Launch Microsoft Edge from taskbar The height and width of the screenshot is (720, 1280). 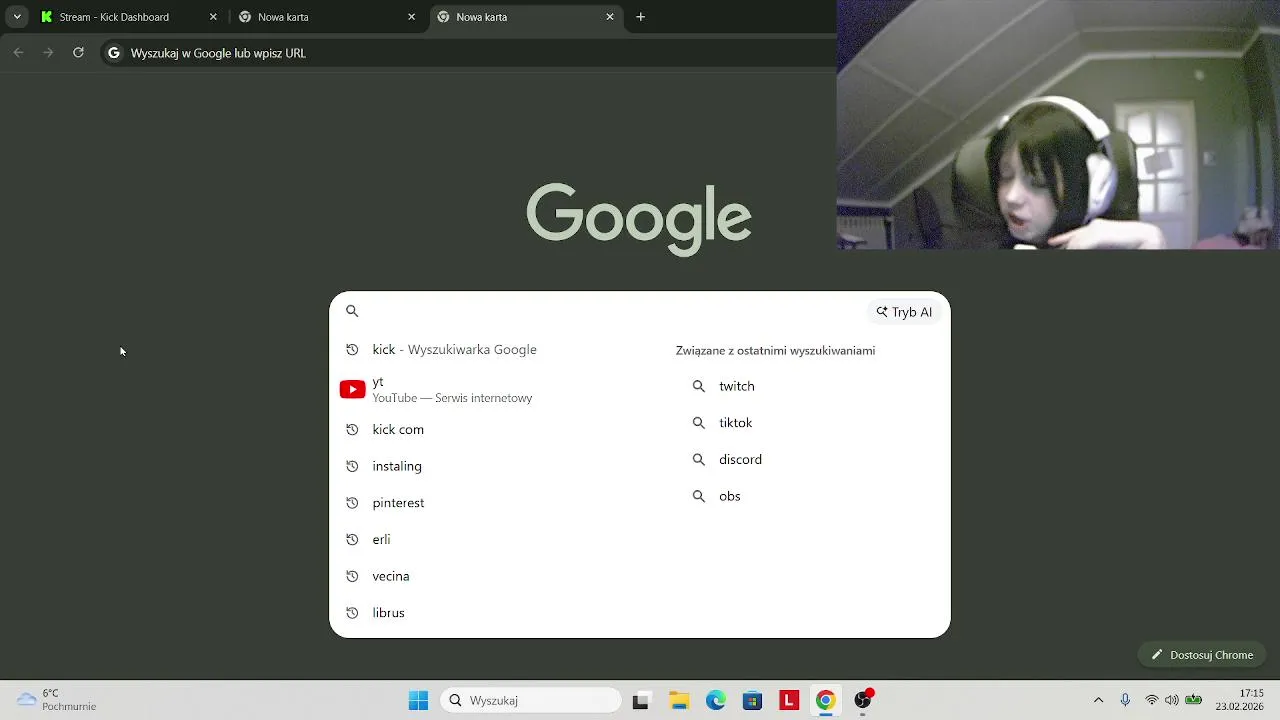716,700
